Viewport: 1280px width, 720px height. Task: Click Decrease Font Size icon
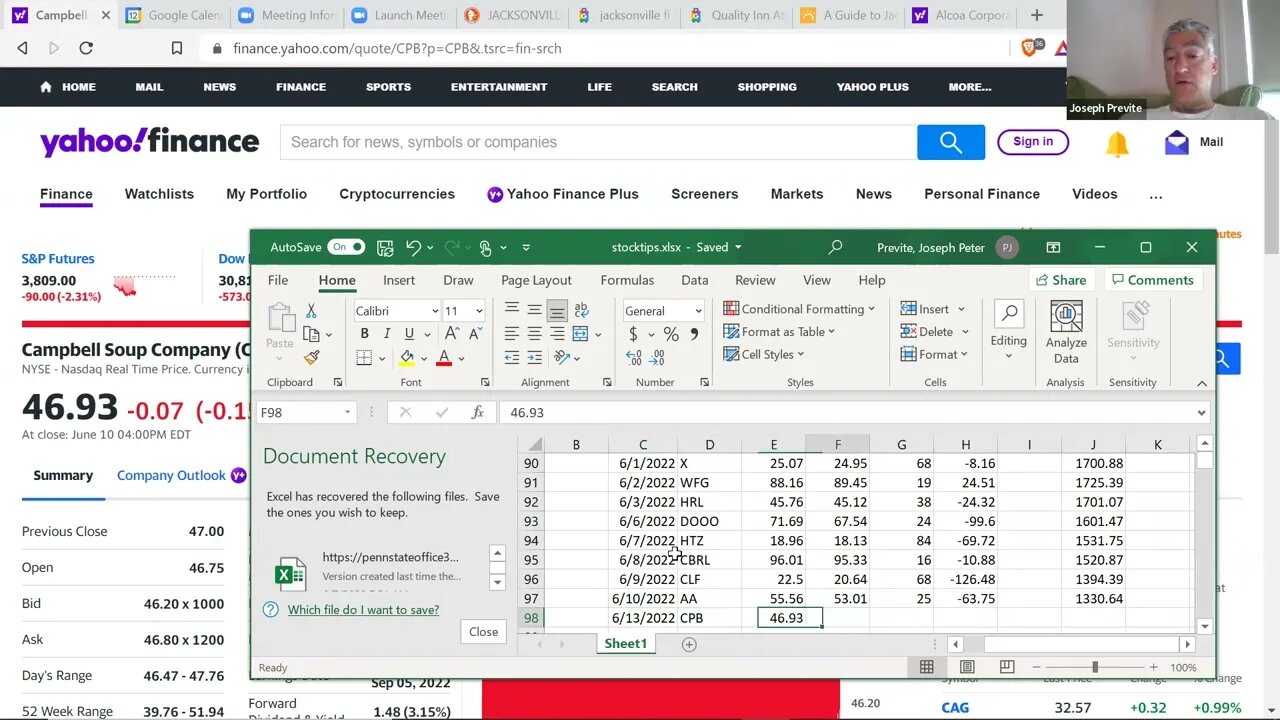click(474, 334)
